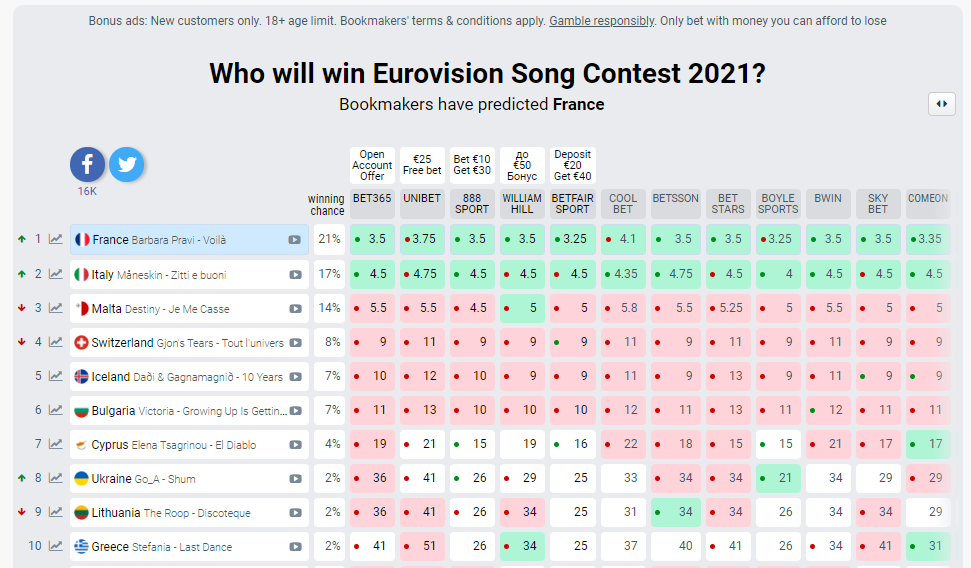Screen dimensions: 971x568
Task: Play France's Voilà video icon
Action: (x=295, y=240)
